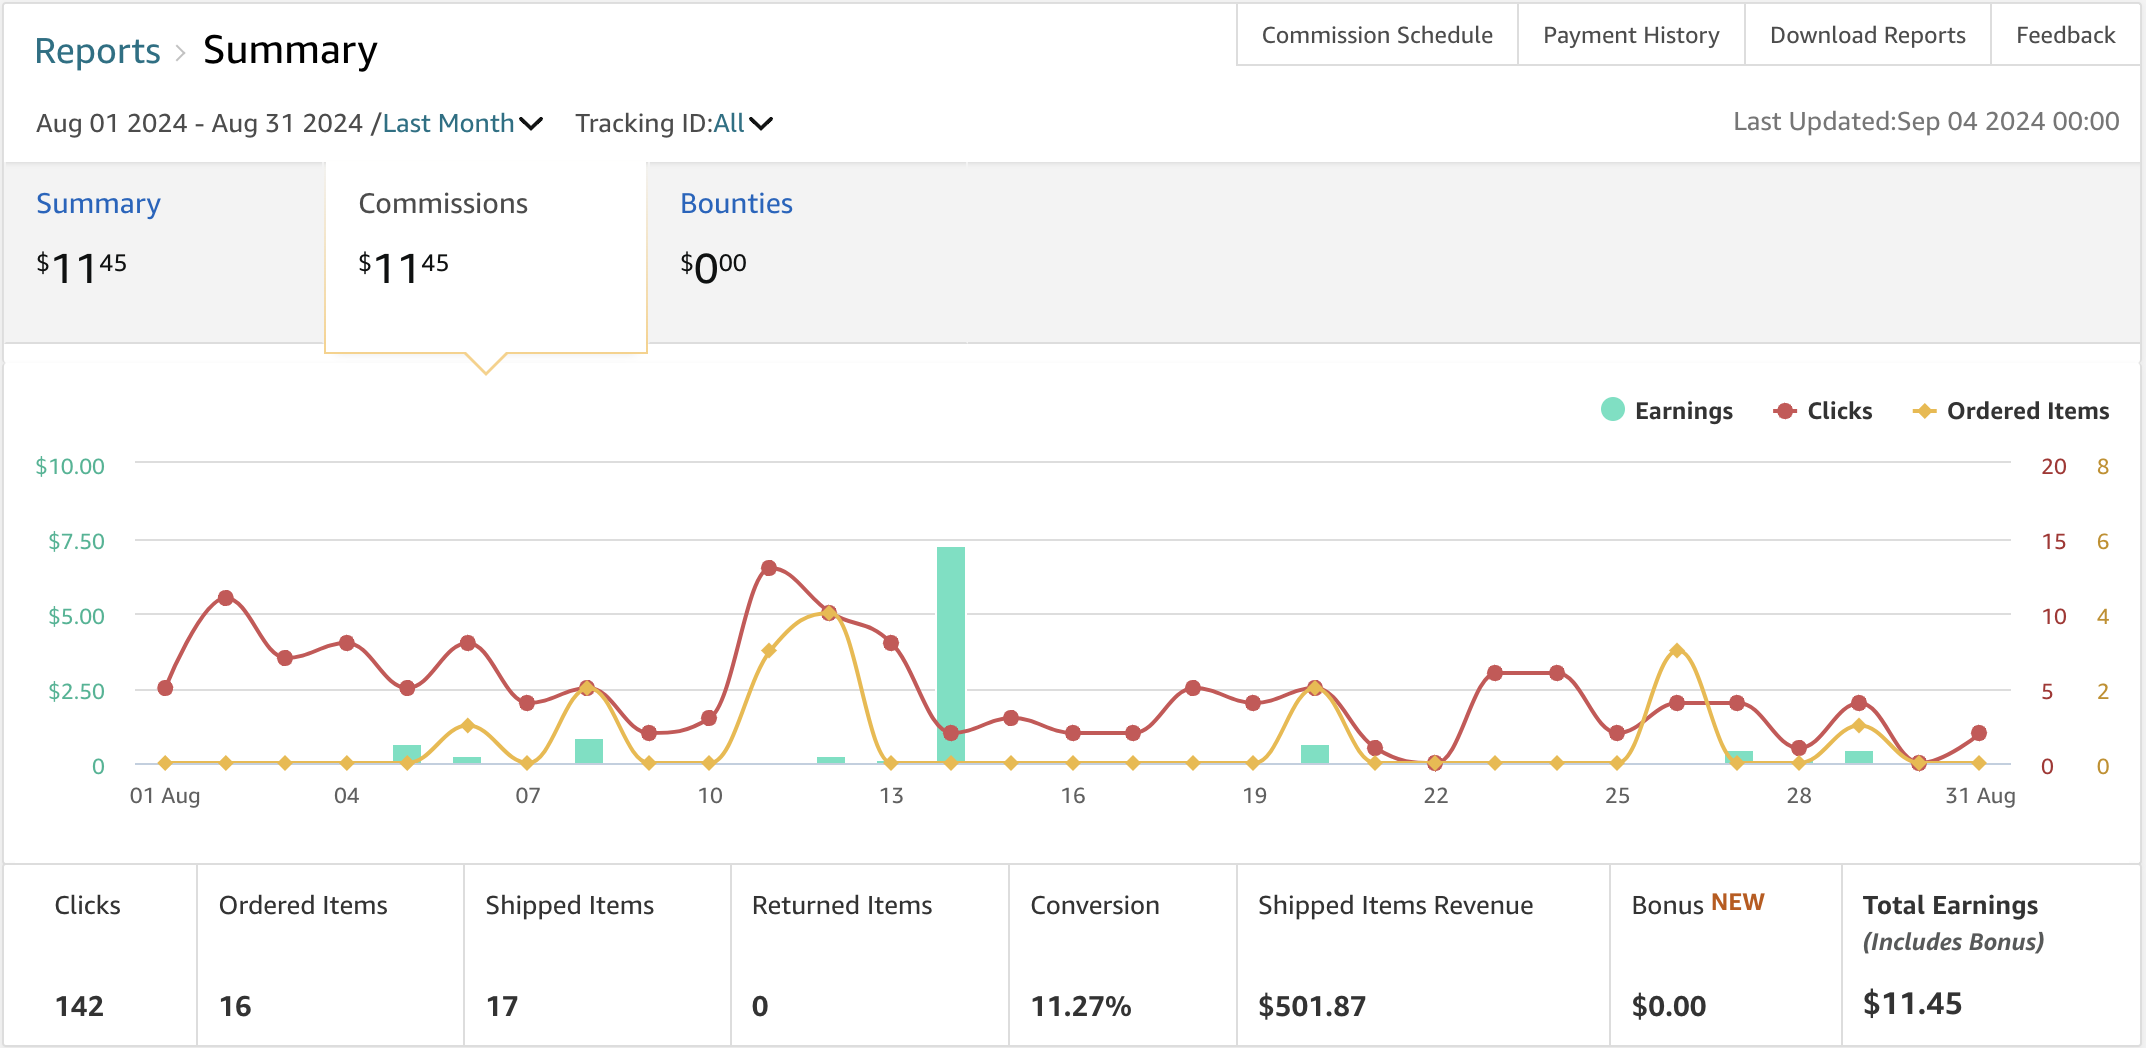Toggle the Earnings legend series
Viewport: 2146px width, 1048px height.
point(1666,411)
